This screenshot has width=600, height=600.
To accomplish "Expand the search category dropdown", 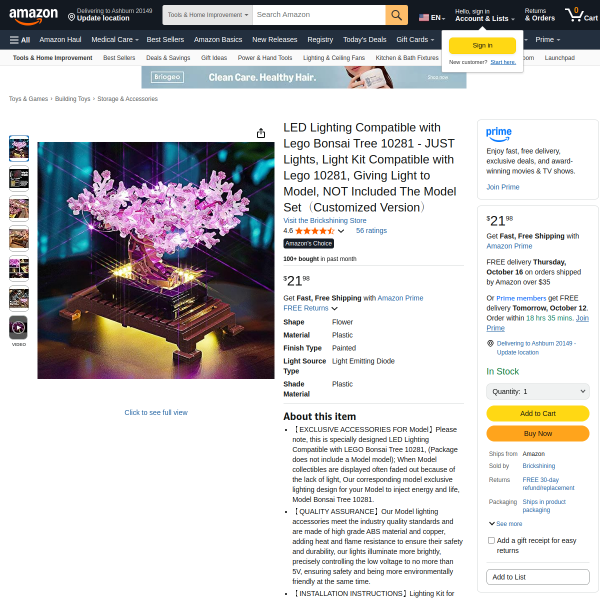I will pyautogui.click(x=207, y=15).
